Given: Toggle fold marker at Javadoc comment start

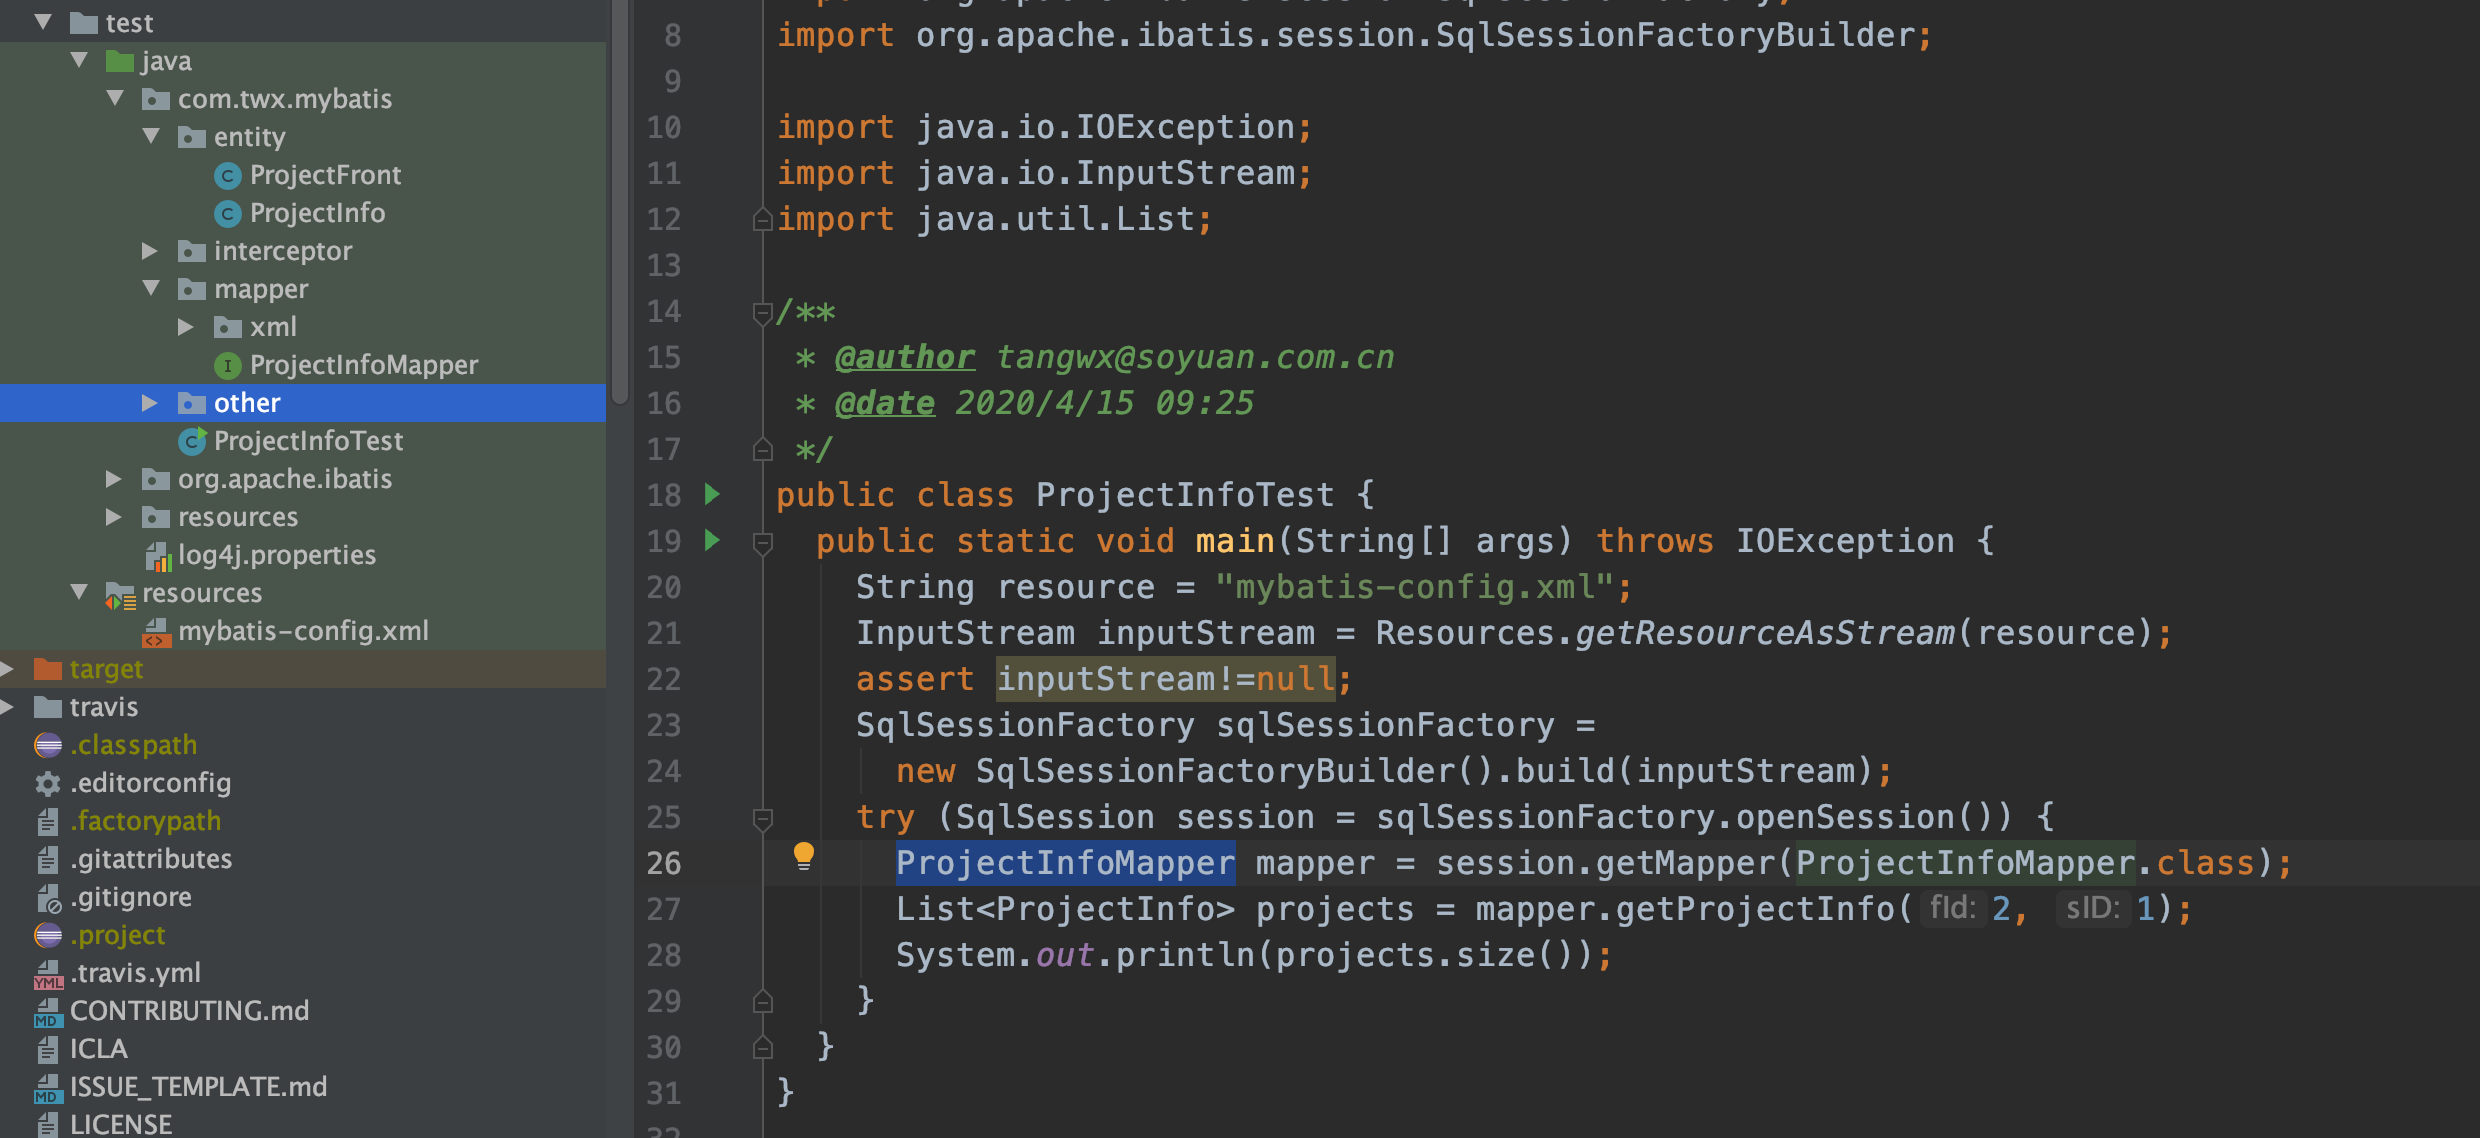Looking at the screenshot, I should [762, 313].
